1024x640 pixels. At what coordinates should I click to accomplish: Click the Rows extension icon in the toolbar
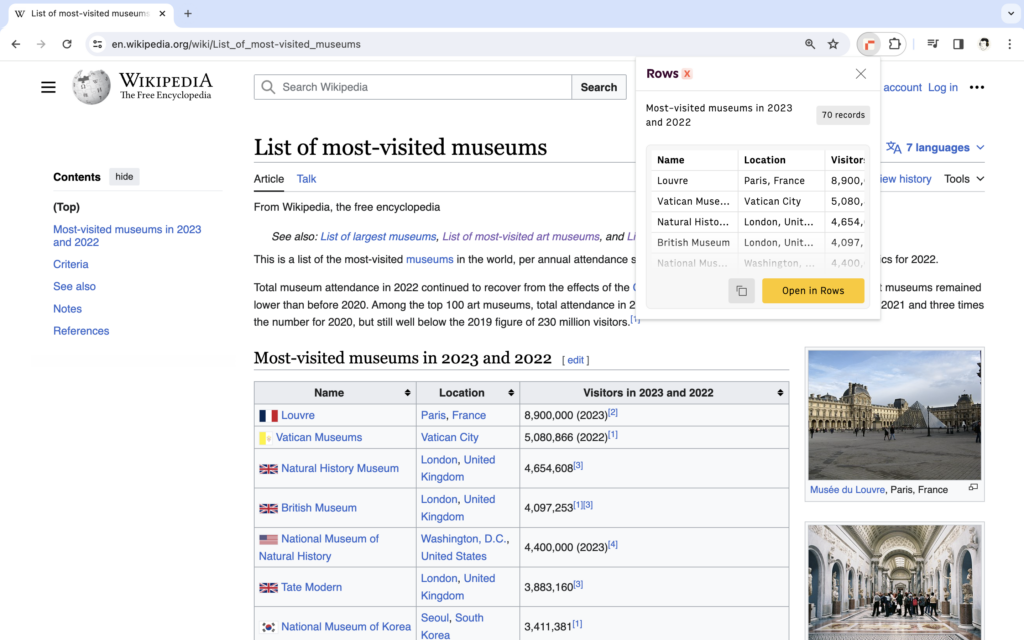[869, 44]
